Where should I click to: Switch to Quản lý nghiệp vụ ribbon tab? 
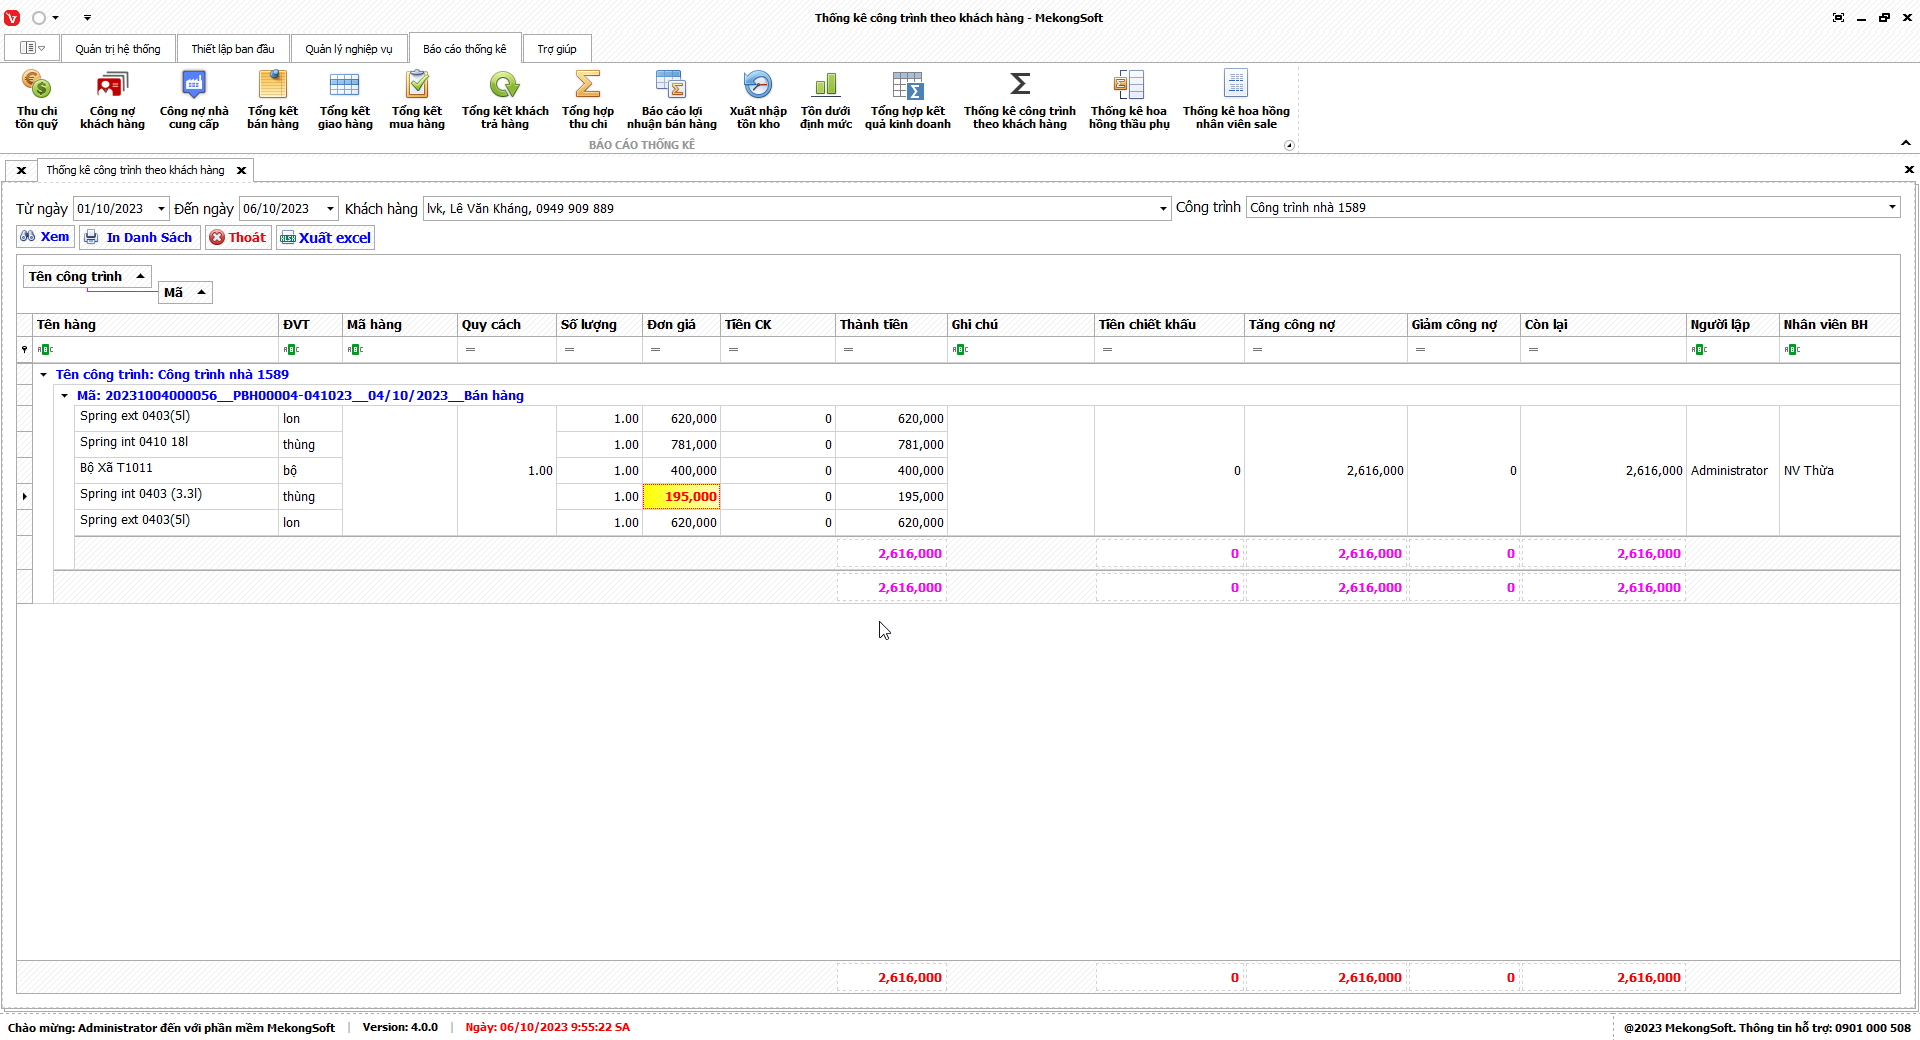pos(348,49)
